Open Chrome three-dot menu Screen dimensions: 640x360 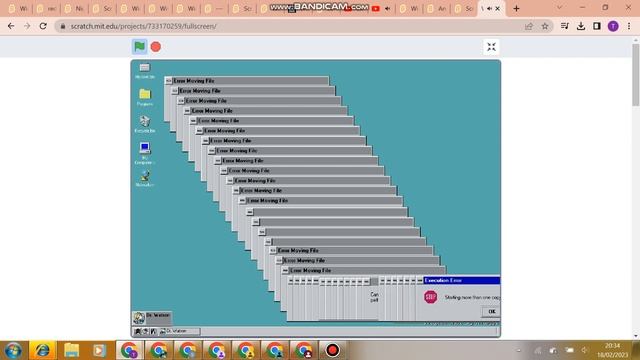pos(629,26)
